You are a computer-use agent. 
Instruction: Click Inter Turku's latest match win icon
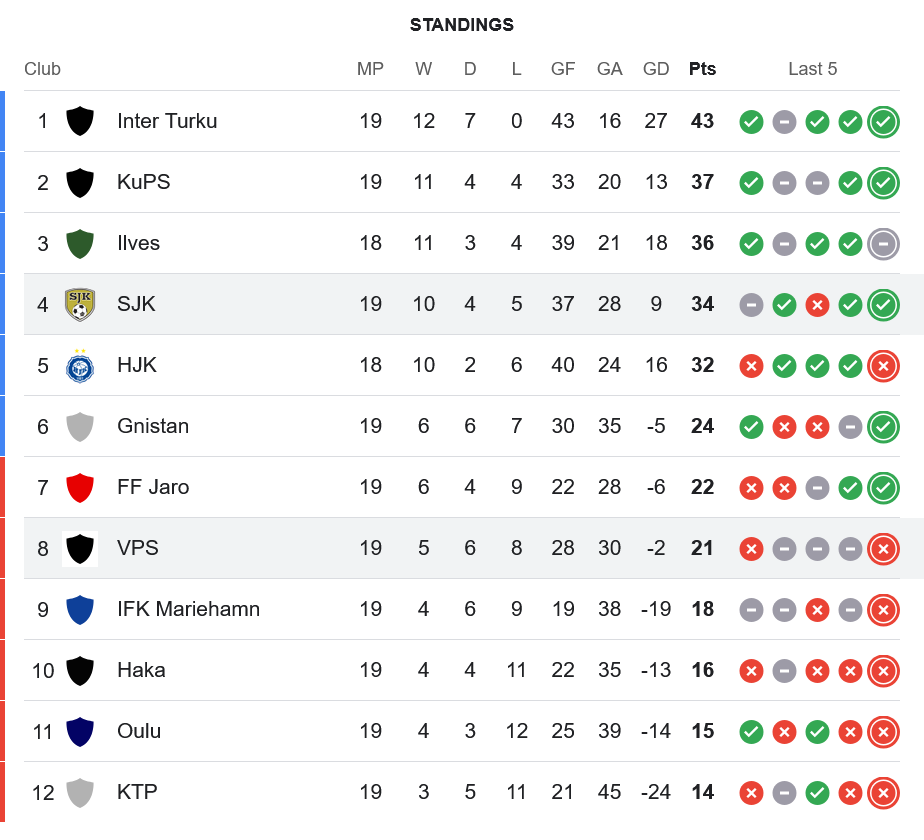(883, 122)
